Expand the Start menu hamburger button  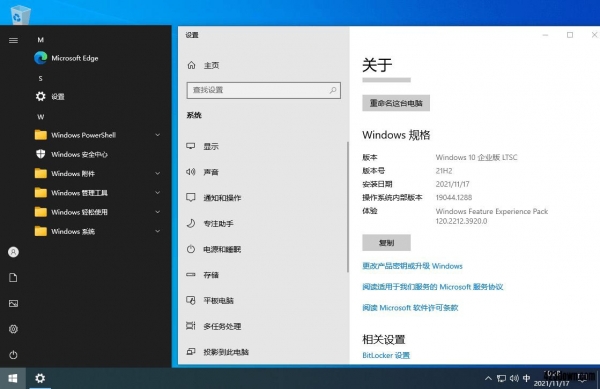pyautogui.click(x=13, y=40)
